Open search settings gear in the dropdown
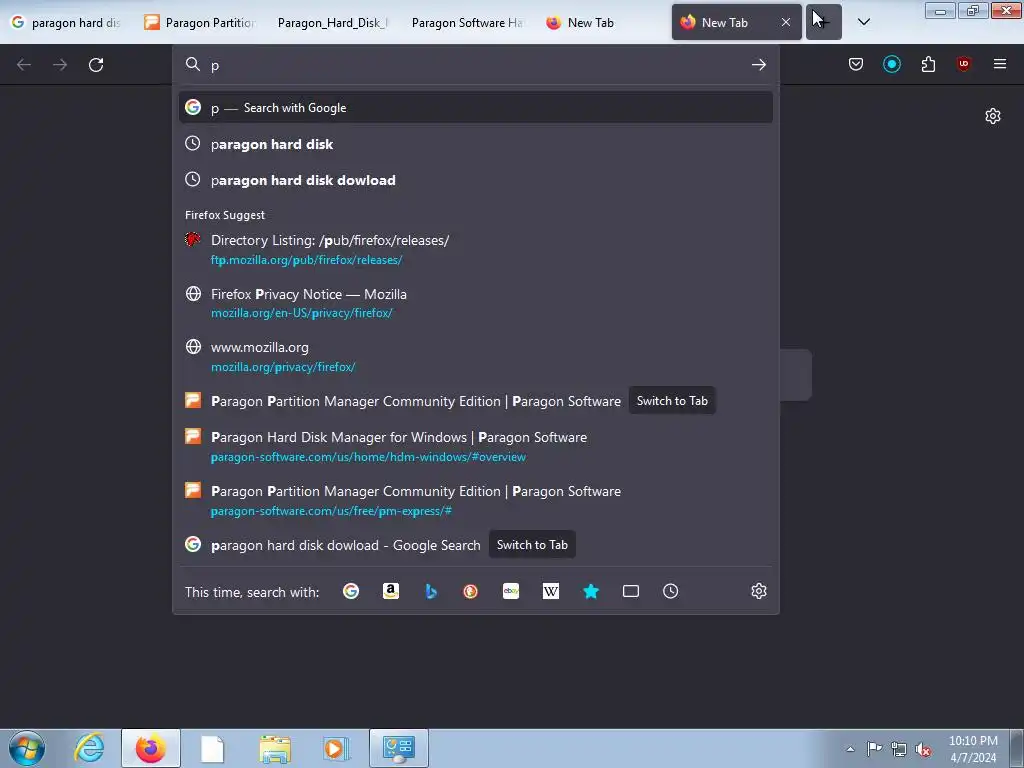1024x768 pixels. coord(758,592)
